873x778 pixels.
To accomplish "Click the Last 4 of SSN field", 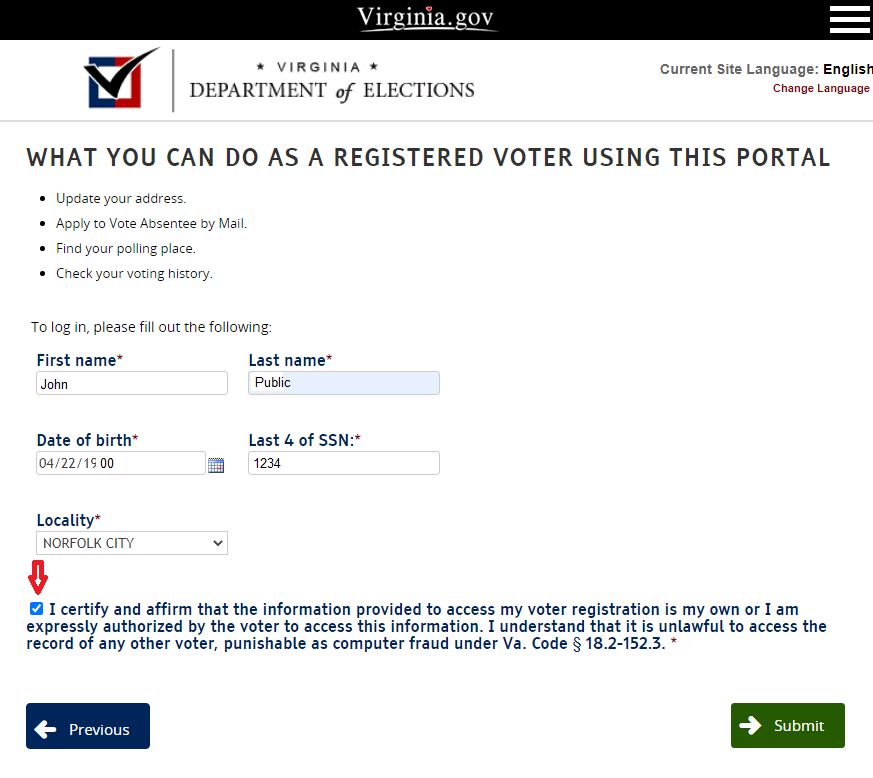I will (343, 463).
